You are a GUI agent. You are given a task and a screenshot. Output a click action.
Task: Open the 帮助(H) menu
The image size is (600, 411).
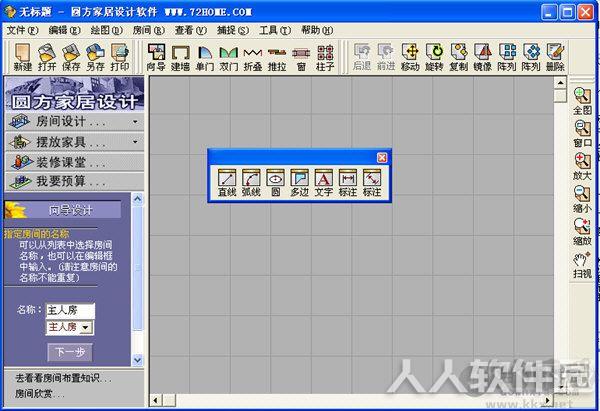317,30
